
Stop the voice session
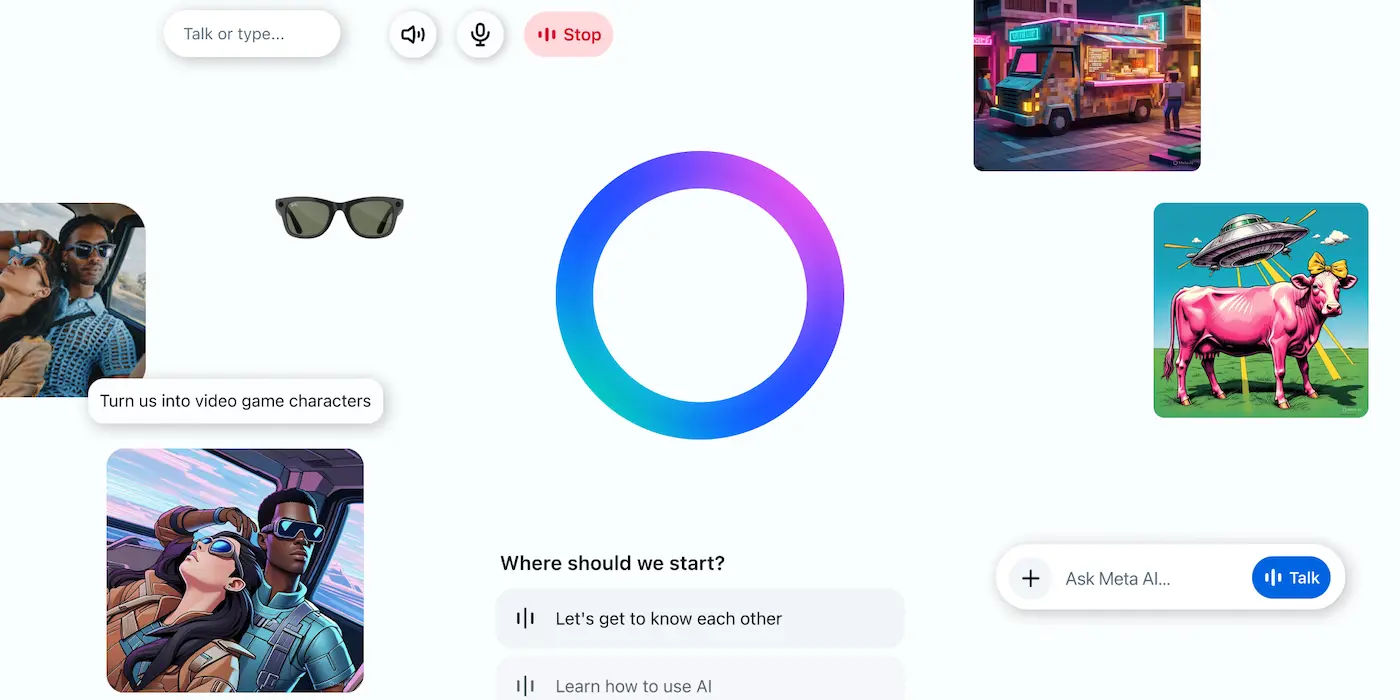point(568,35)
